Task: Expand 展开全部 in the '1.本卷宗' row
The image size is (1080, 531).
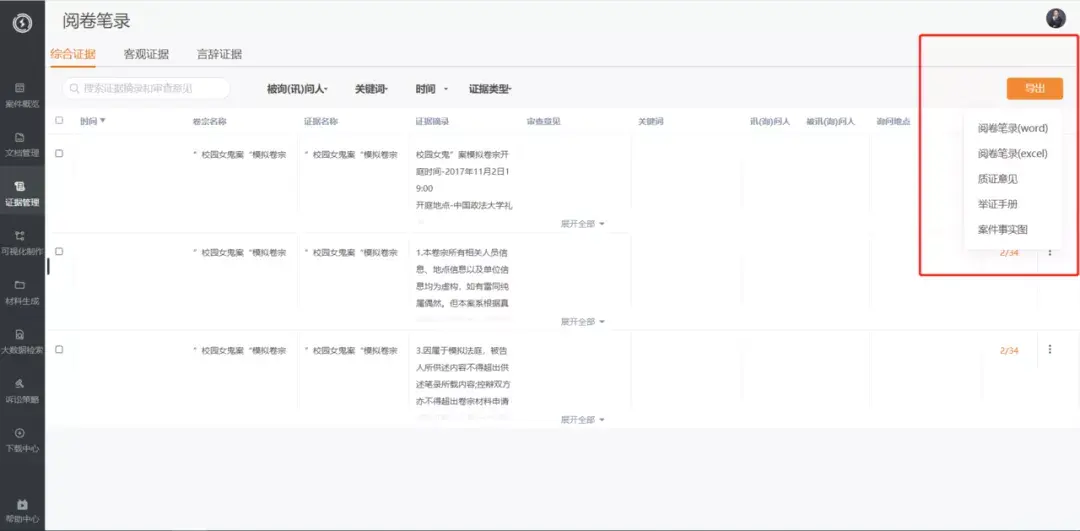Action: point(583,322)
